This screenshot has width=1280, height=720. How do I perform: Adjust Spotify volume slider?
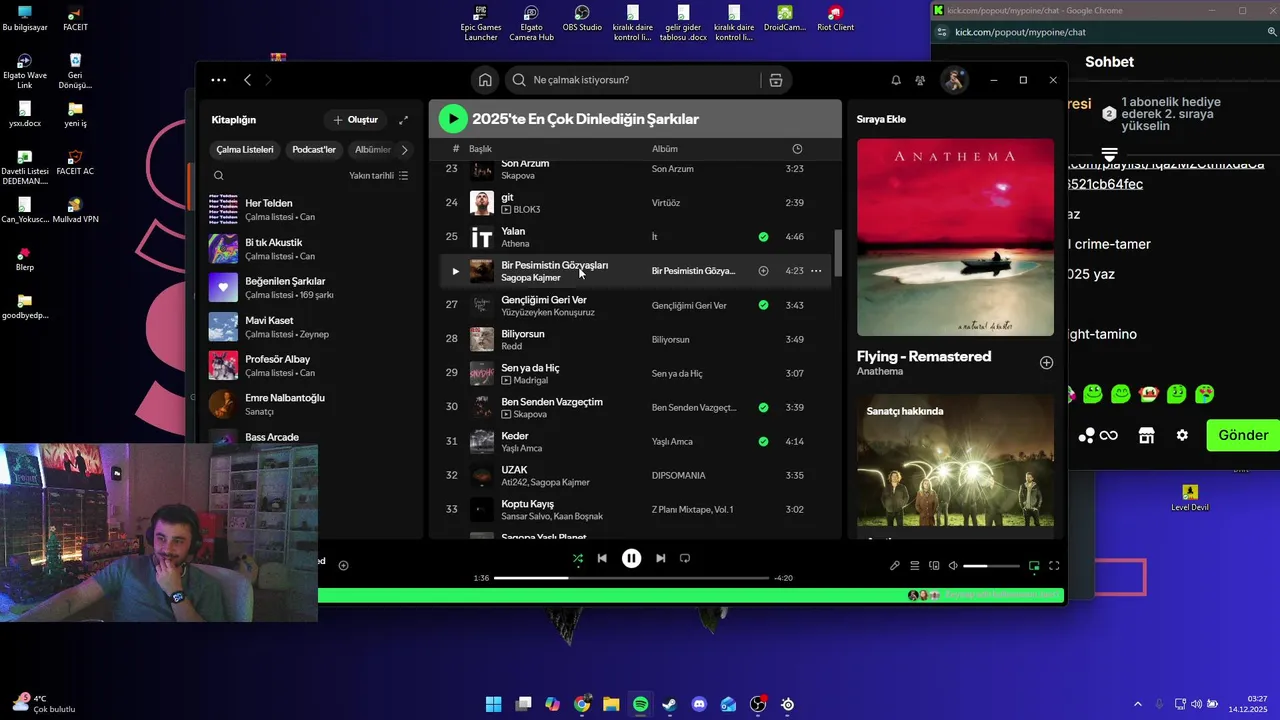pyautogui.click(x=991, y=566)
